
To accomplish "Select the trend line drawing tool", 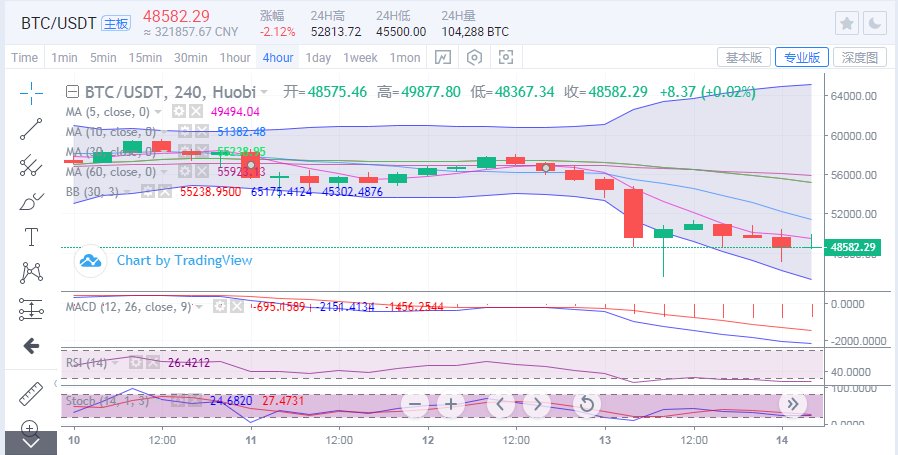I will pyautogui.click(x=31, y=129).
